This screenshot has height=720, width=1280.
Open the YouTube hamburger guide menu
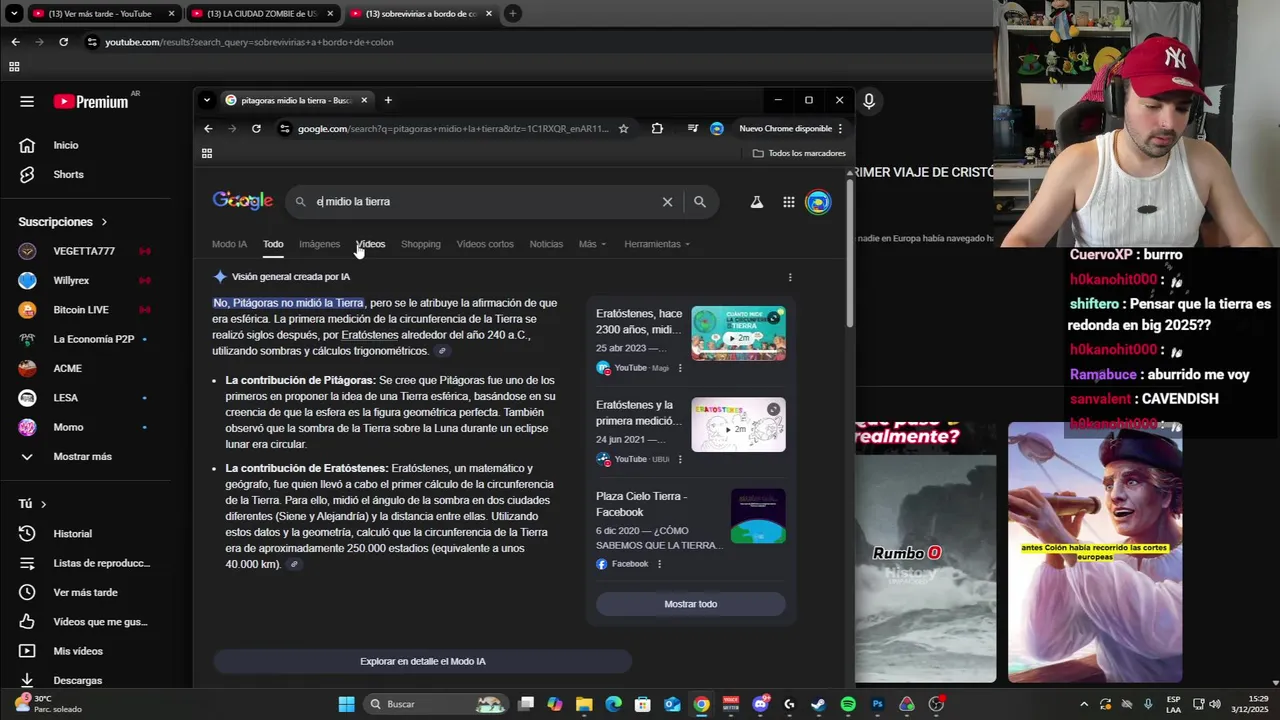pos(27,101)
